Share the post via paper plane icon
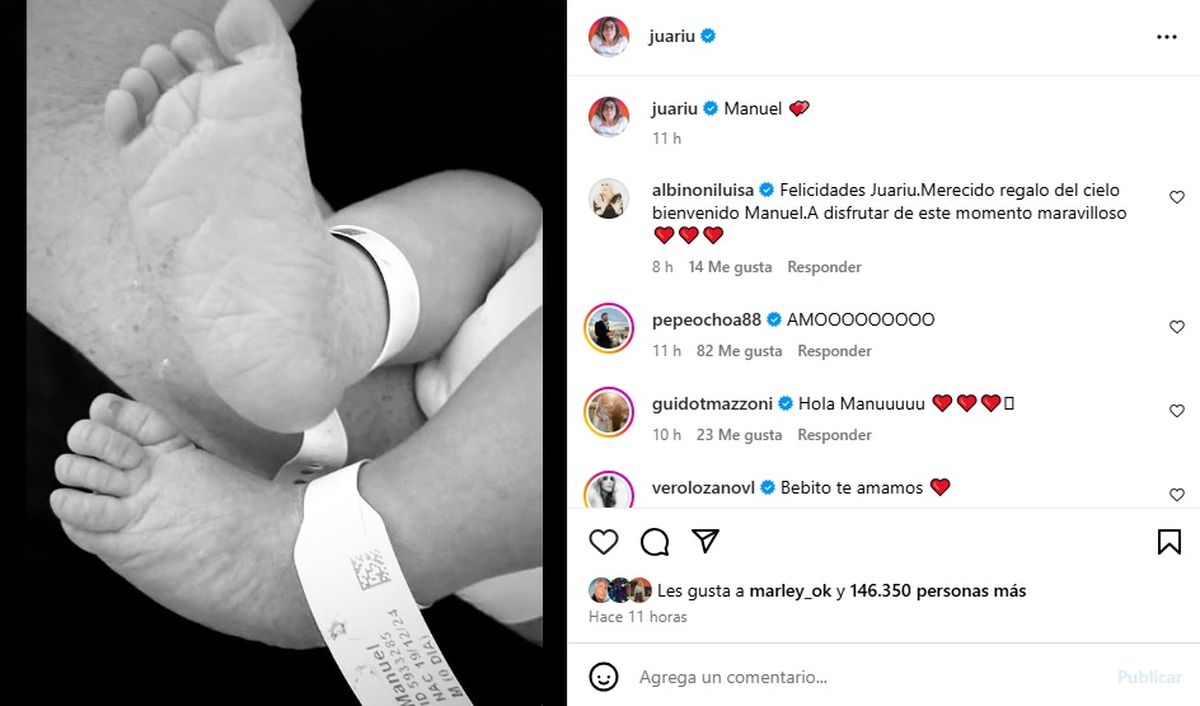Screen dimensions: 1200x706 pyautogui.click(x=706, y=541)
